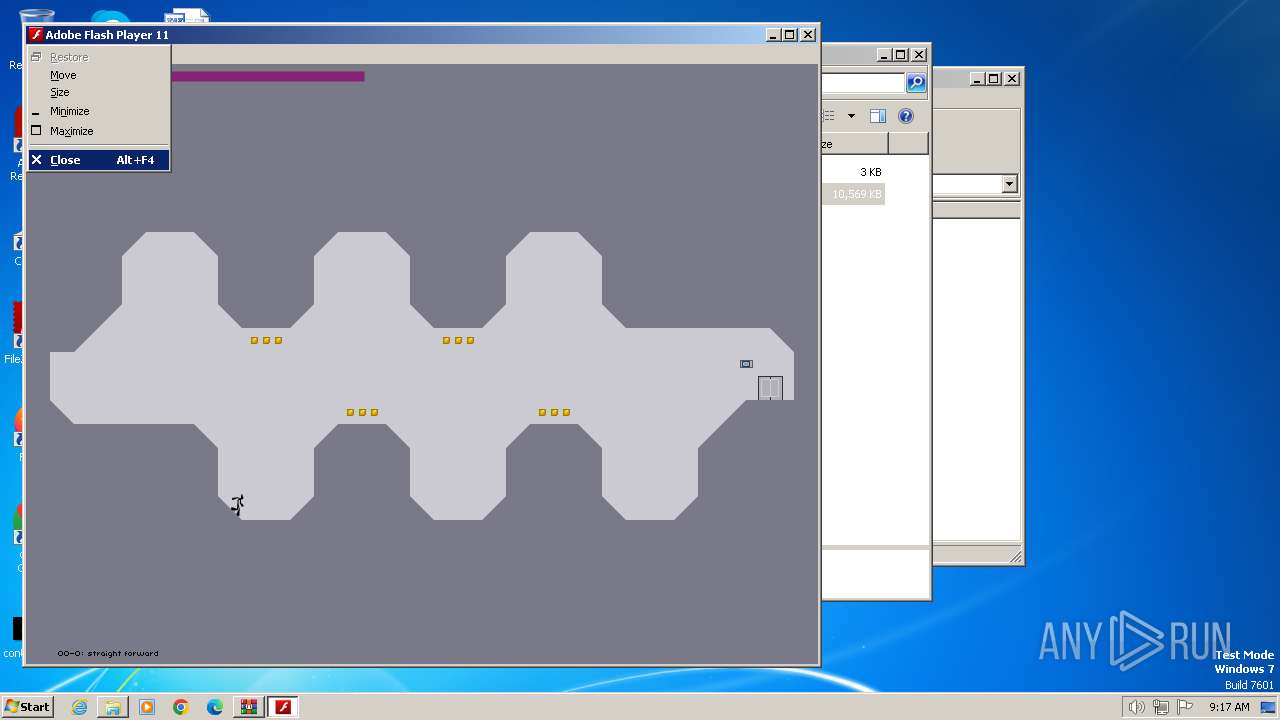This screenshot has width=1280, height=720.
Task: Open Windows Explorer from taskbar
Action: click(x=113, y=707)
